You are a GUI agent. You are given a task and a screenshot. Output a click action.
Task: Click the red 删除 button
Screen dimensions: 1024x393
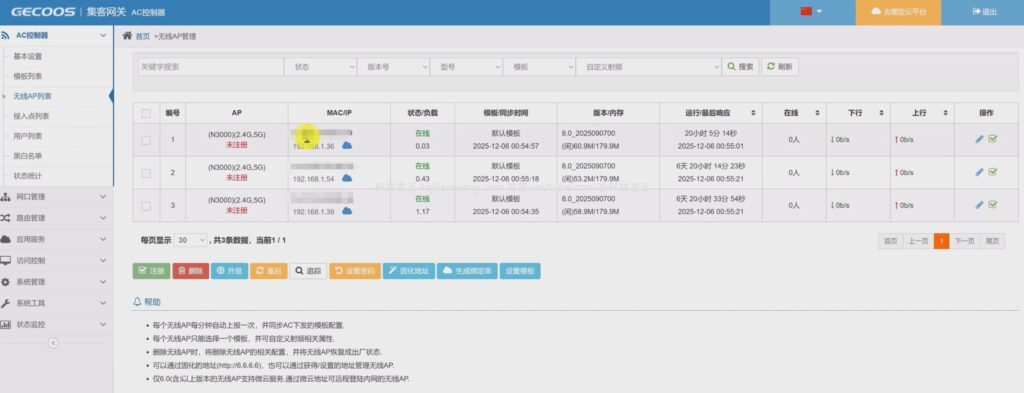[x=190, y=271]
